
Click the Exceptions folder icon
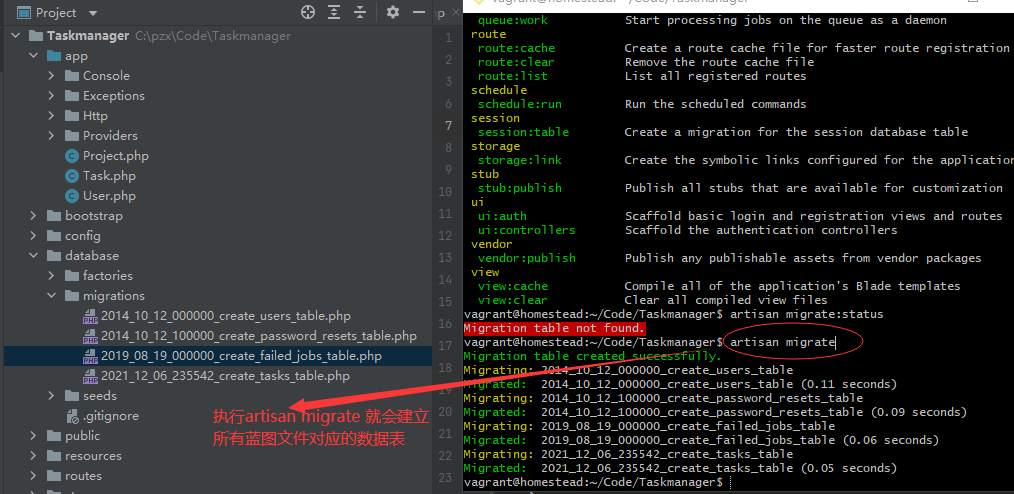(72, 96)
